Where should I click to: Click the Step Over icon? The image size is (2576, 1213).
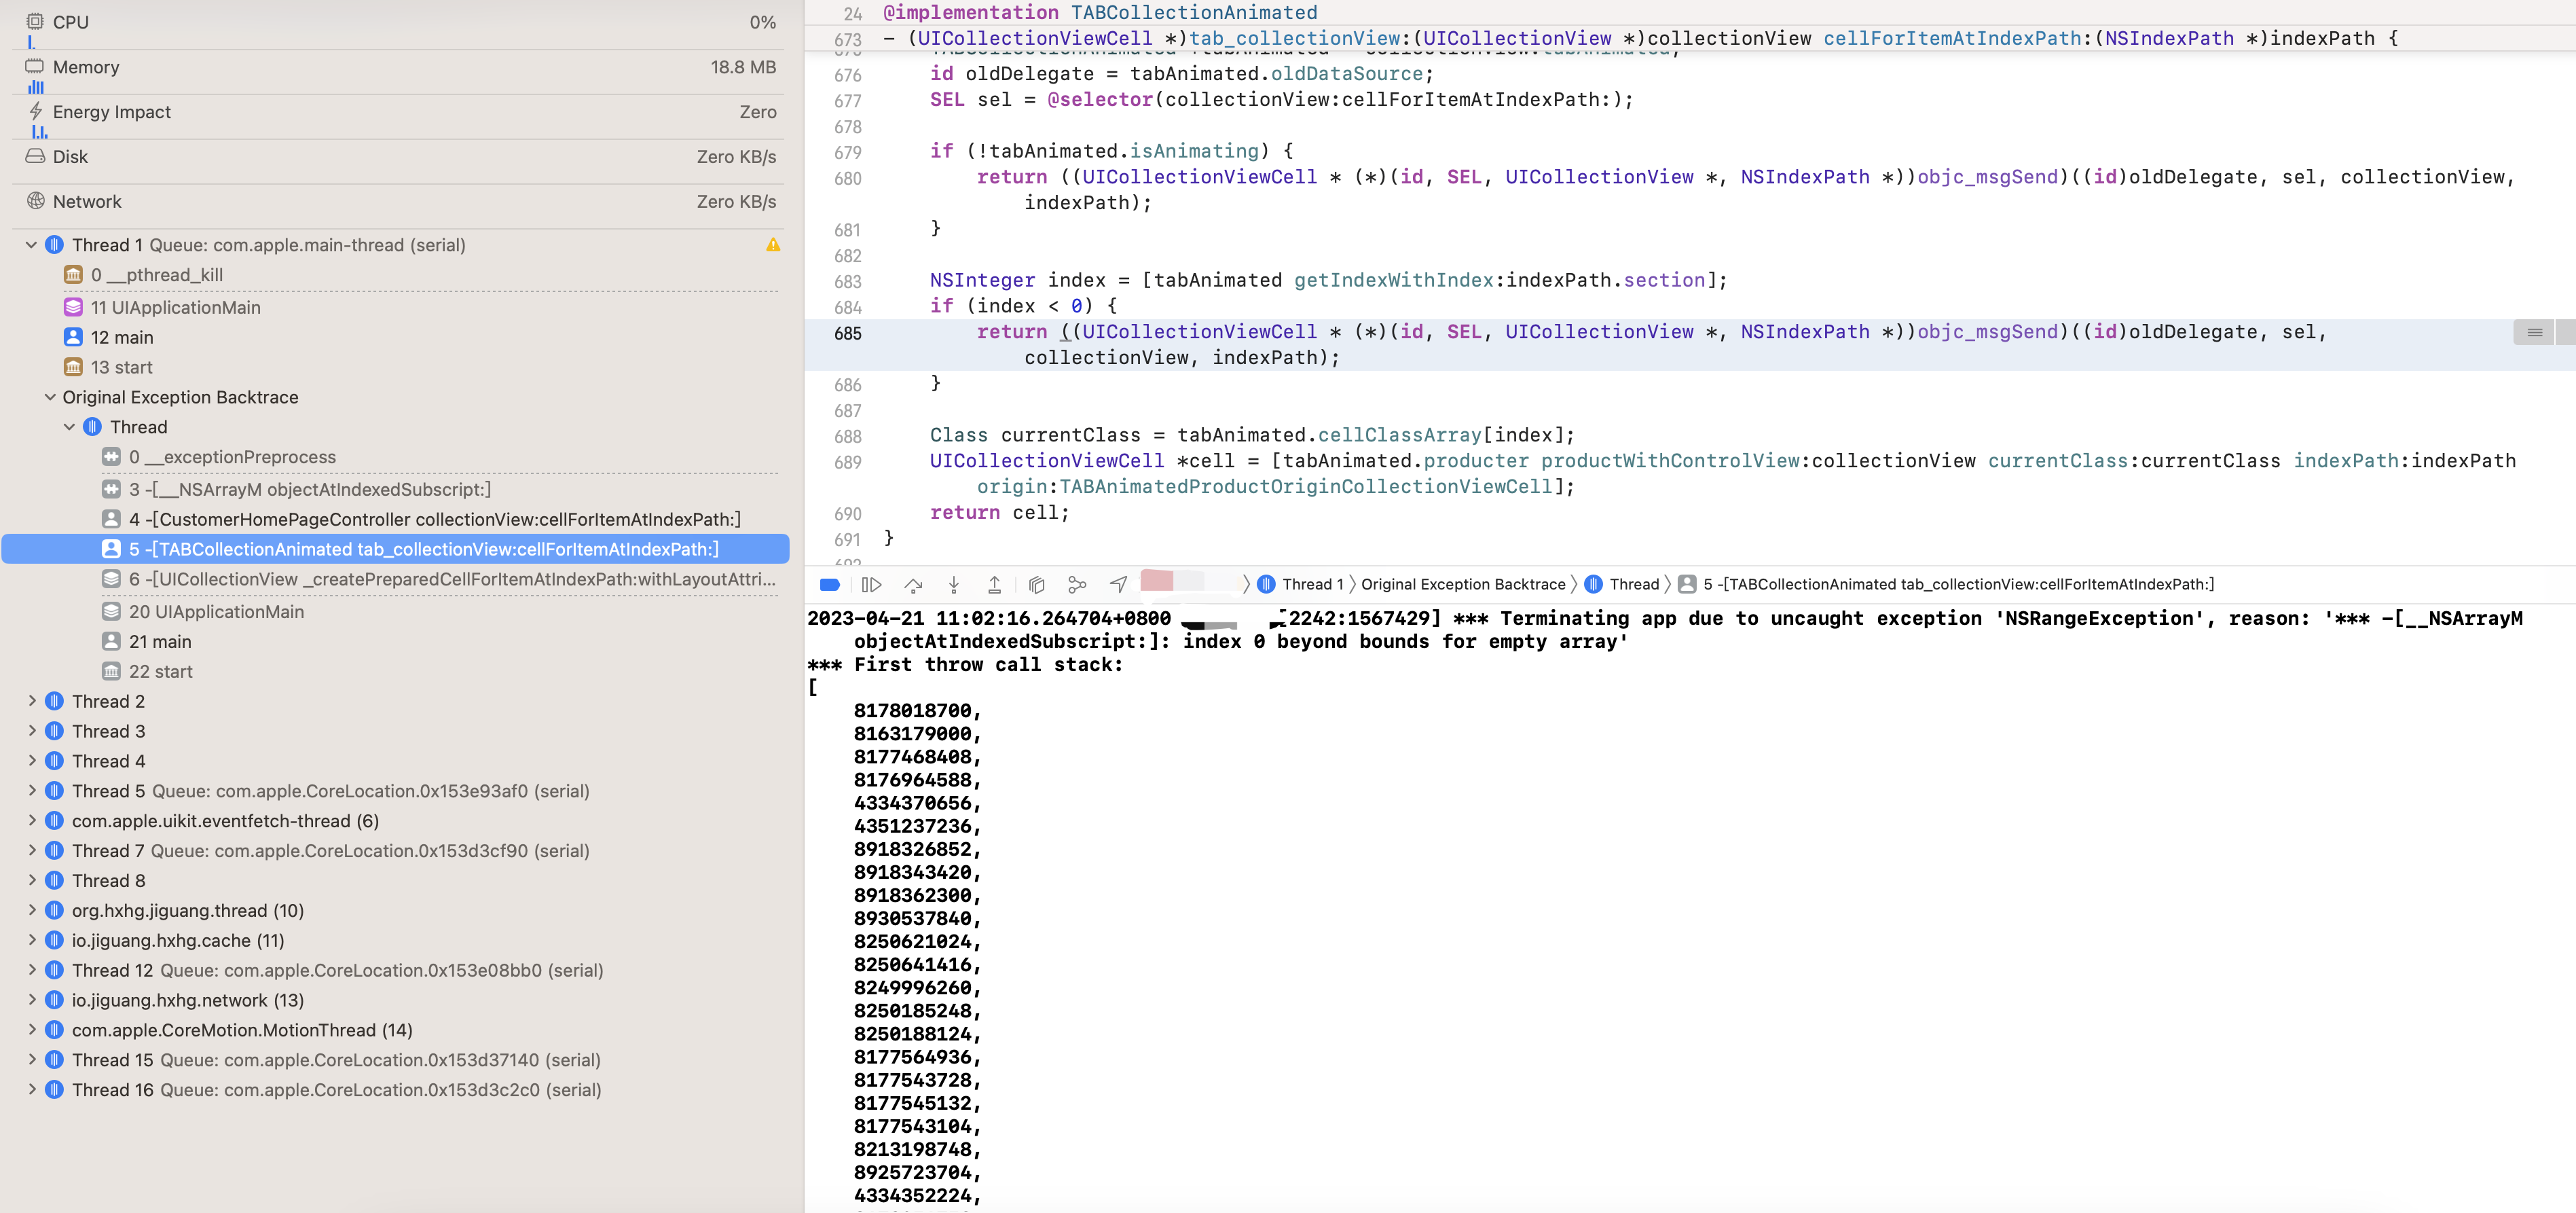click(913, 585)
